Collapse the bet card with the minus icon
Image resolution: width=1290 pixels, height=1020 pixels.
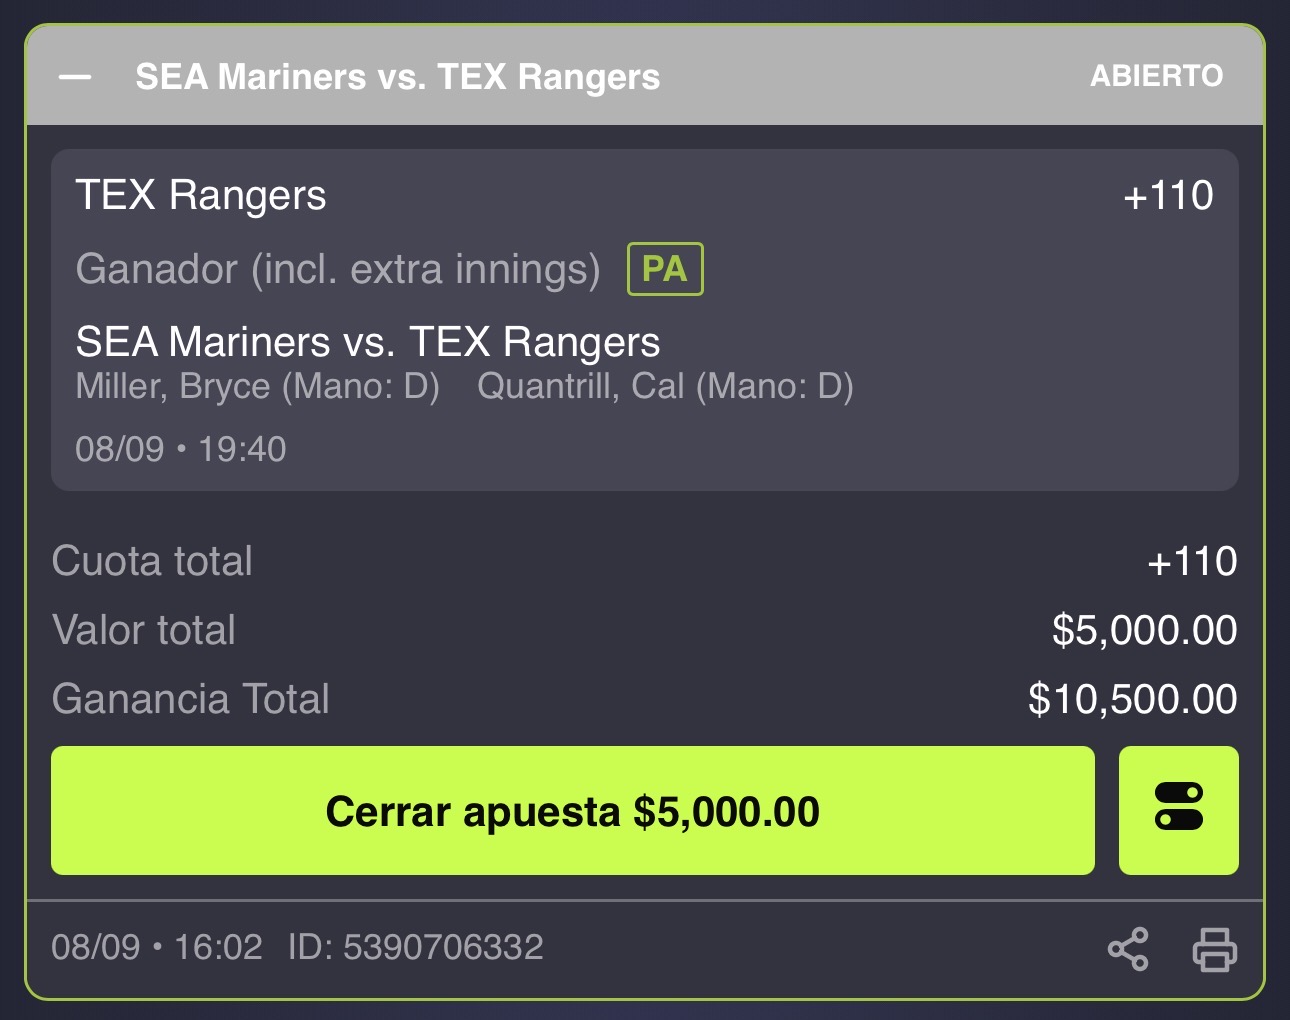(x=75, y=77)
